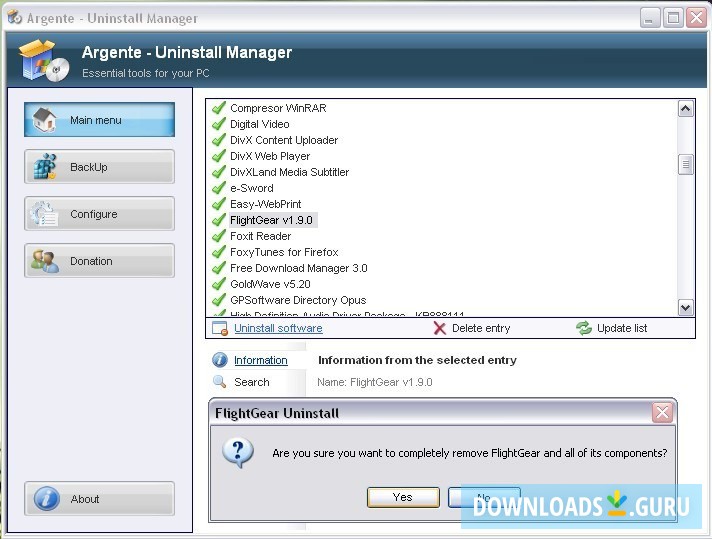
Task: Click green check next to FlightGear v1.9.0
Action: [x=219, y=220]
